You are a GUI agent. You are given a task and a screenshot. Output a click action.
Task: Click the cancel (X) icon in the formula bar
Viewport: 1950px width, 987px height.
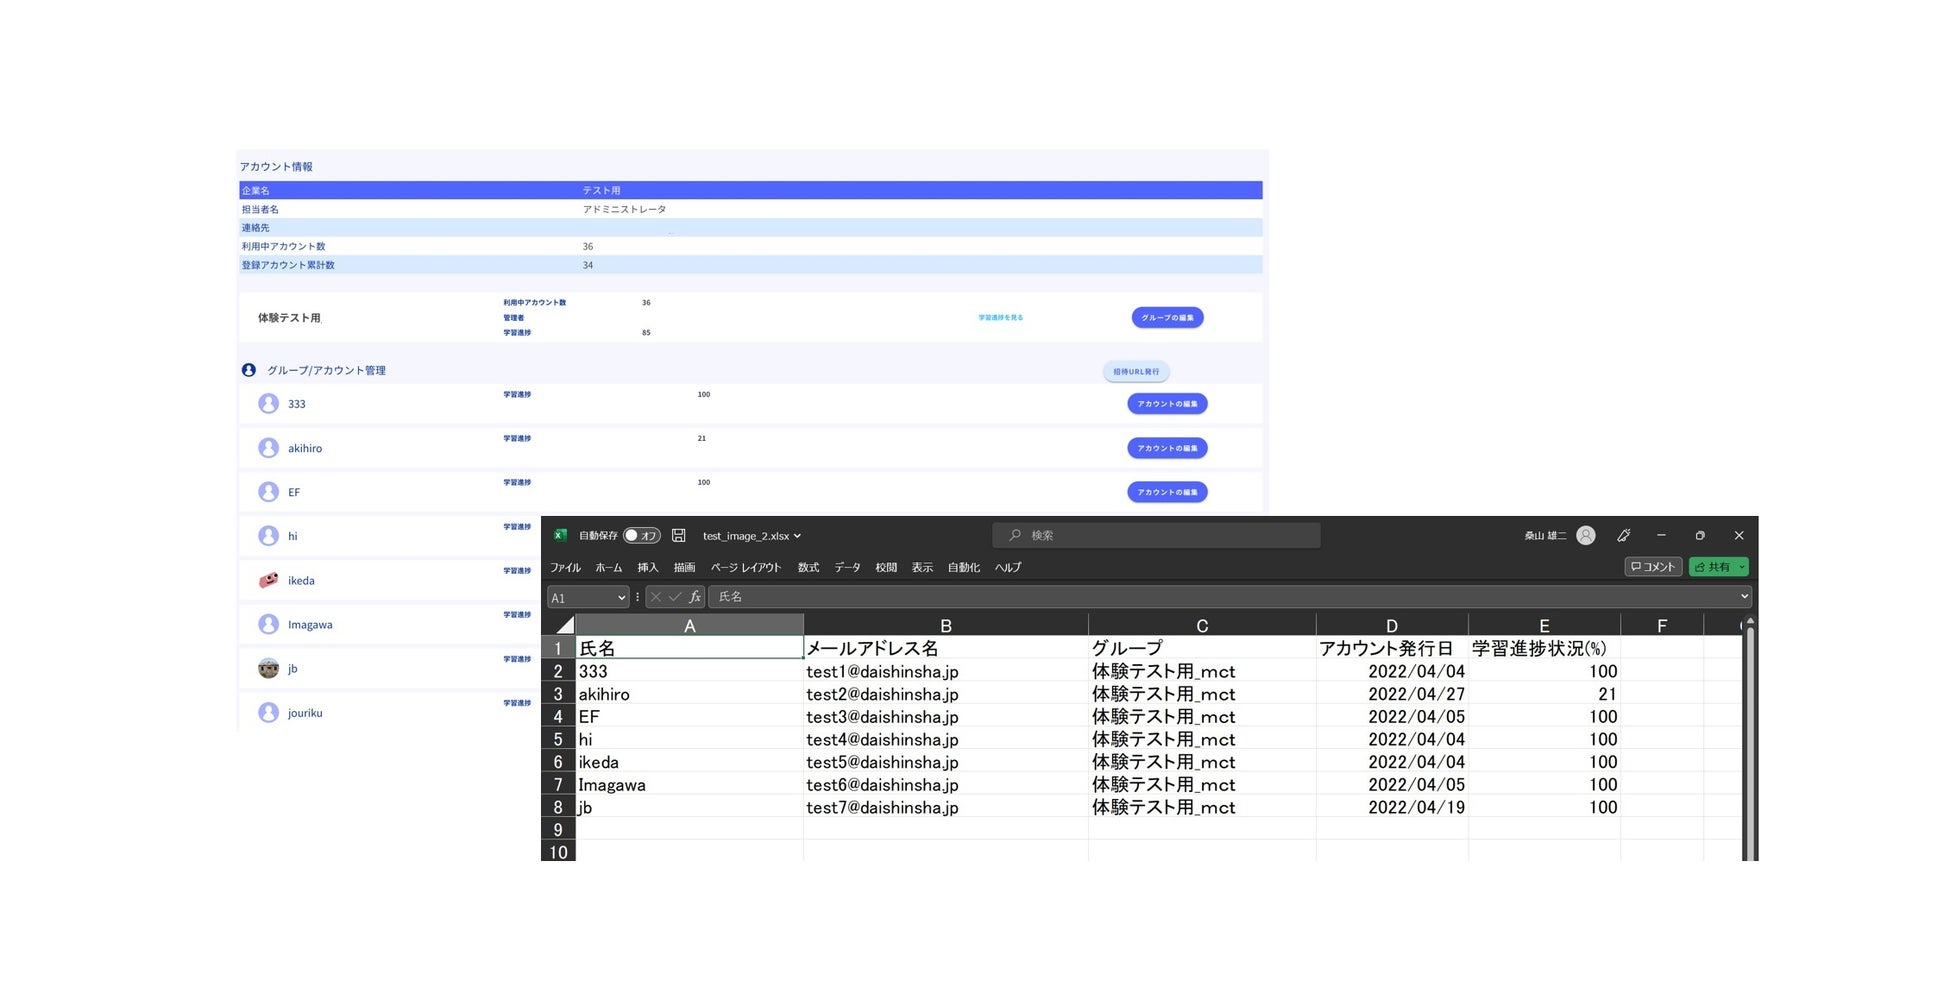[x=656, y=597]
